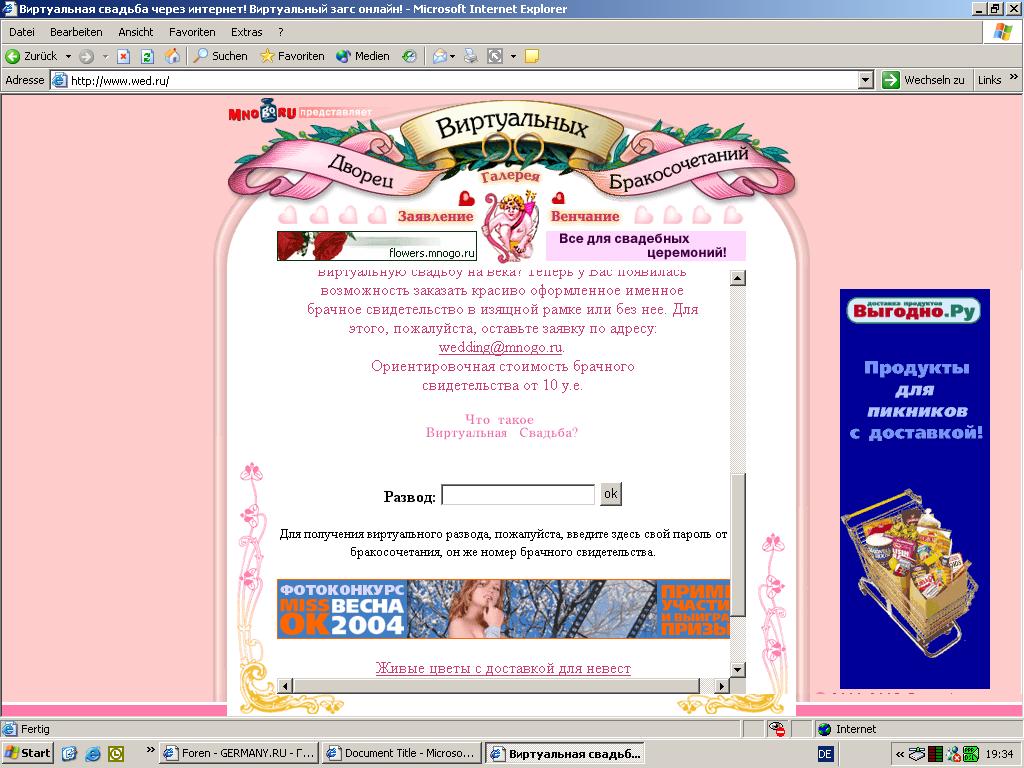Open the Medien toolbar button
The image size is (1024, 768).
362,56
